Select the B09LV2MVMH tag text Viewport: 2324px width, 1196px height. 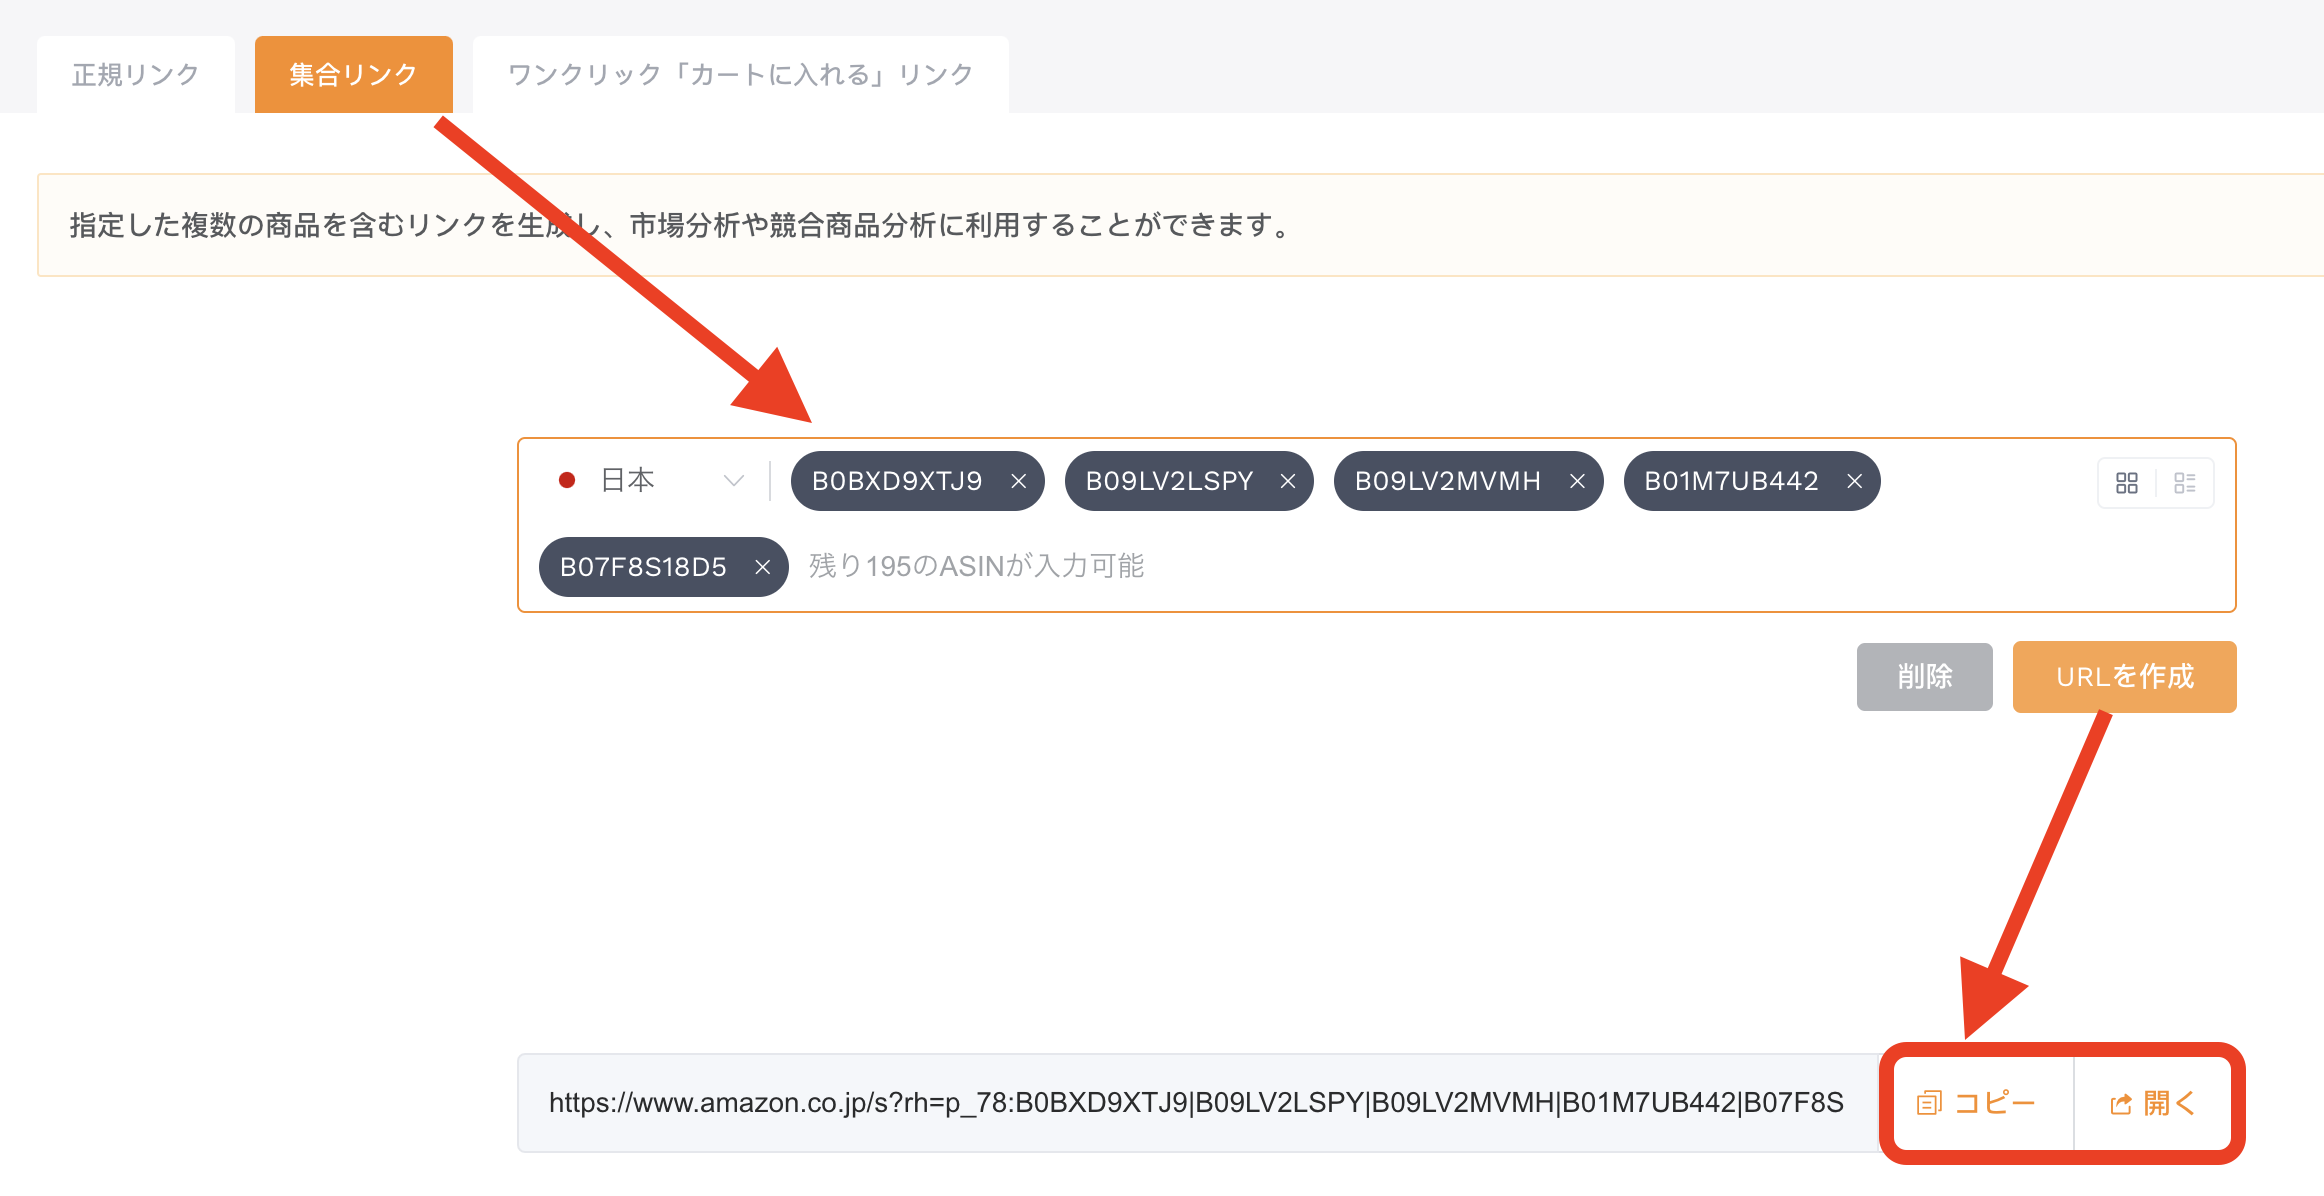click(x=1447, y=482)
